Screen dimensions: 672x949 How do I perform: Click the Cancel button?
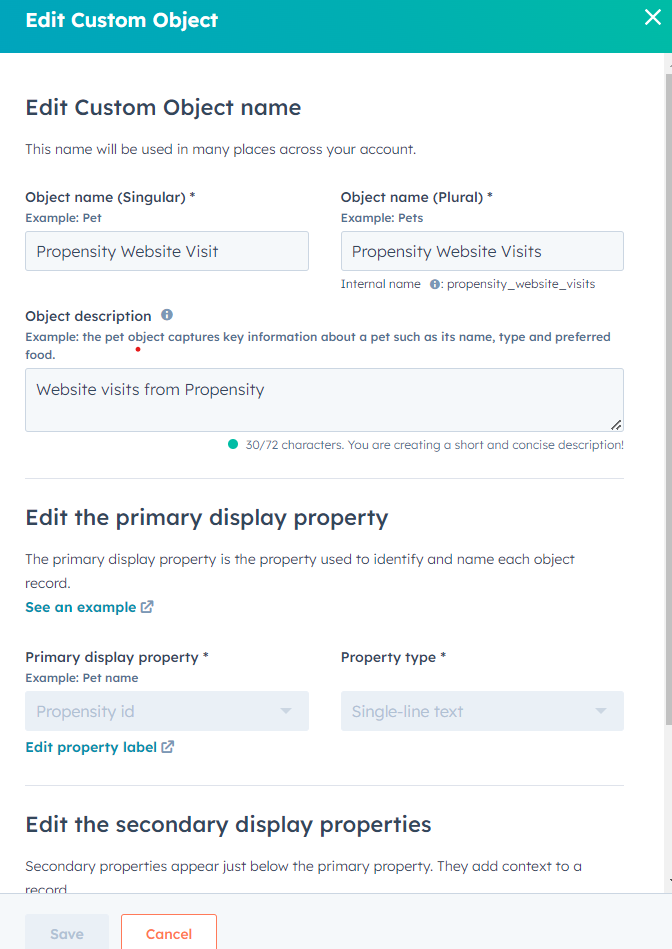coord(169,934)
